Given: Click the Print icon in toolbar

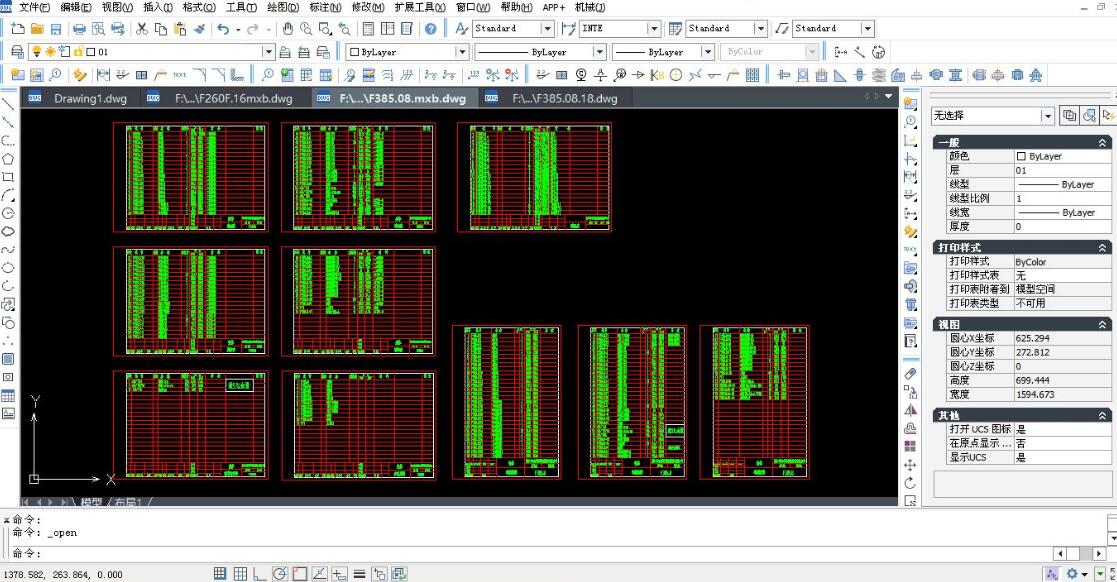Looking at the screenshot, I should pyautogui.click(x=79, y=29).
